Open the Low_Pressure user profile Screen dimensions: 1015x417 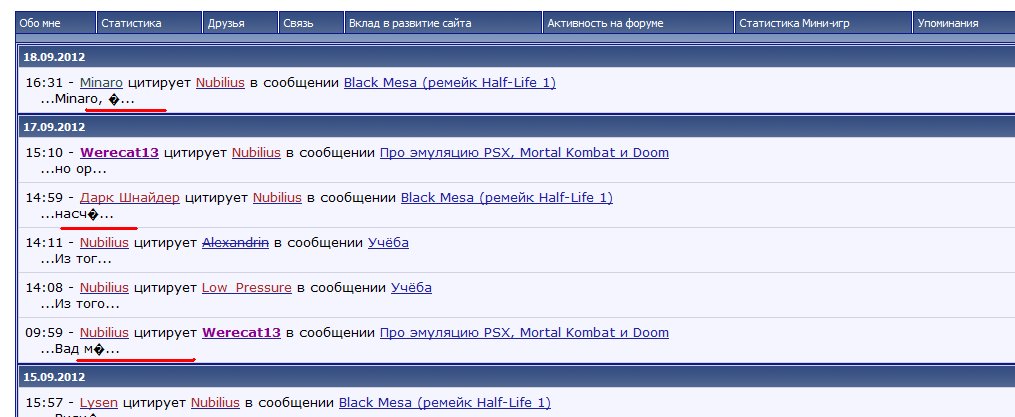(x=246, y=288)
